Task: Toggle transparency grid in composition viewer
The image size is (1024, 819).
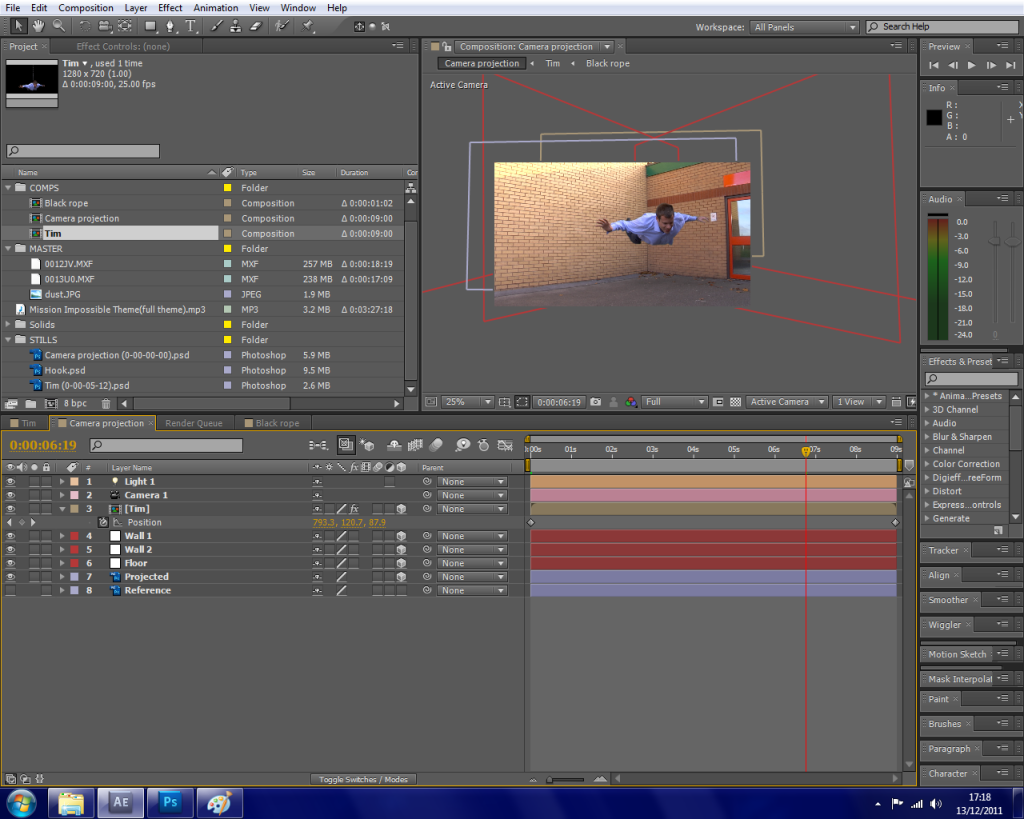Action: pyautogui.click(x=735, y=402)
